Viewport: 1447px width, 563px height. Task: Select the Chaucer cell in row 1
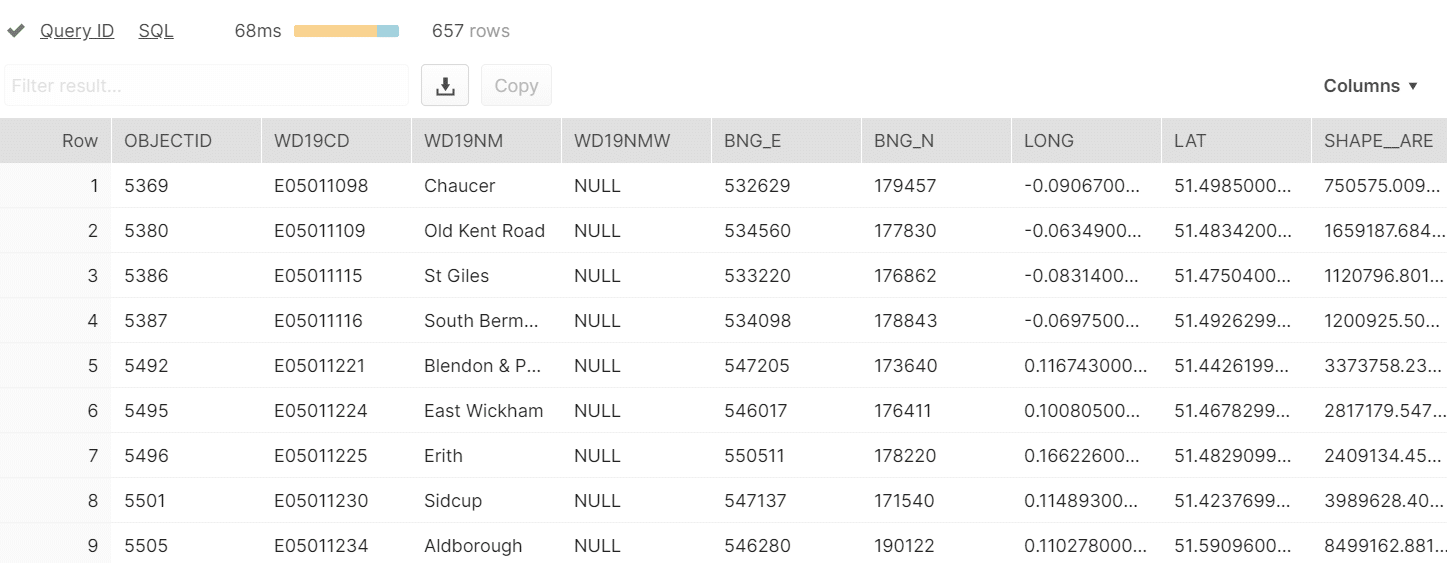(486, 186)
